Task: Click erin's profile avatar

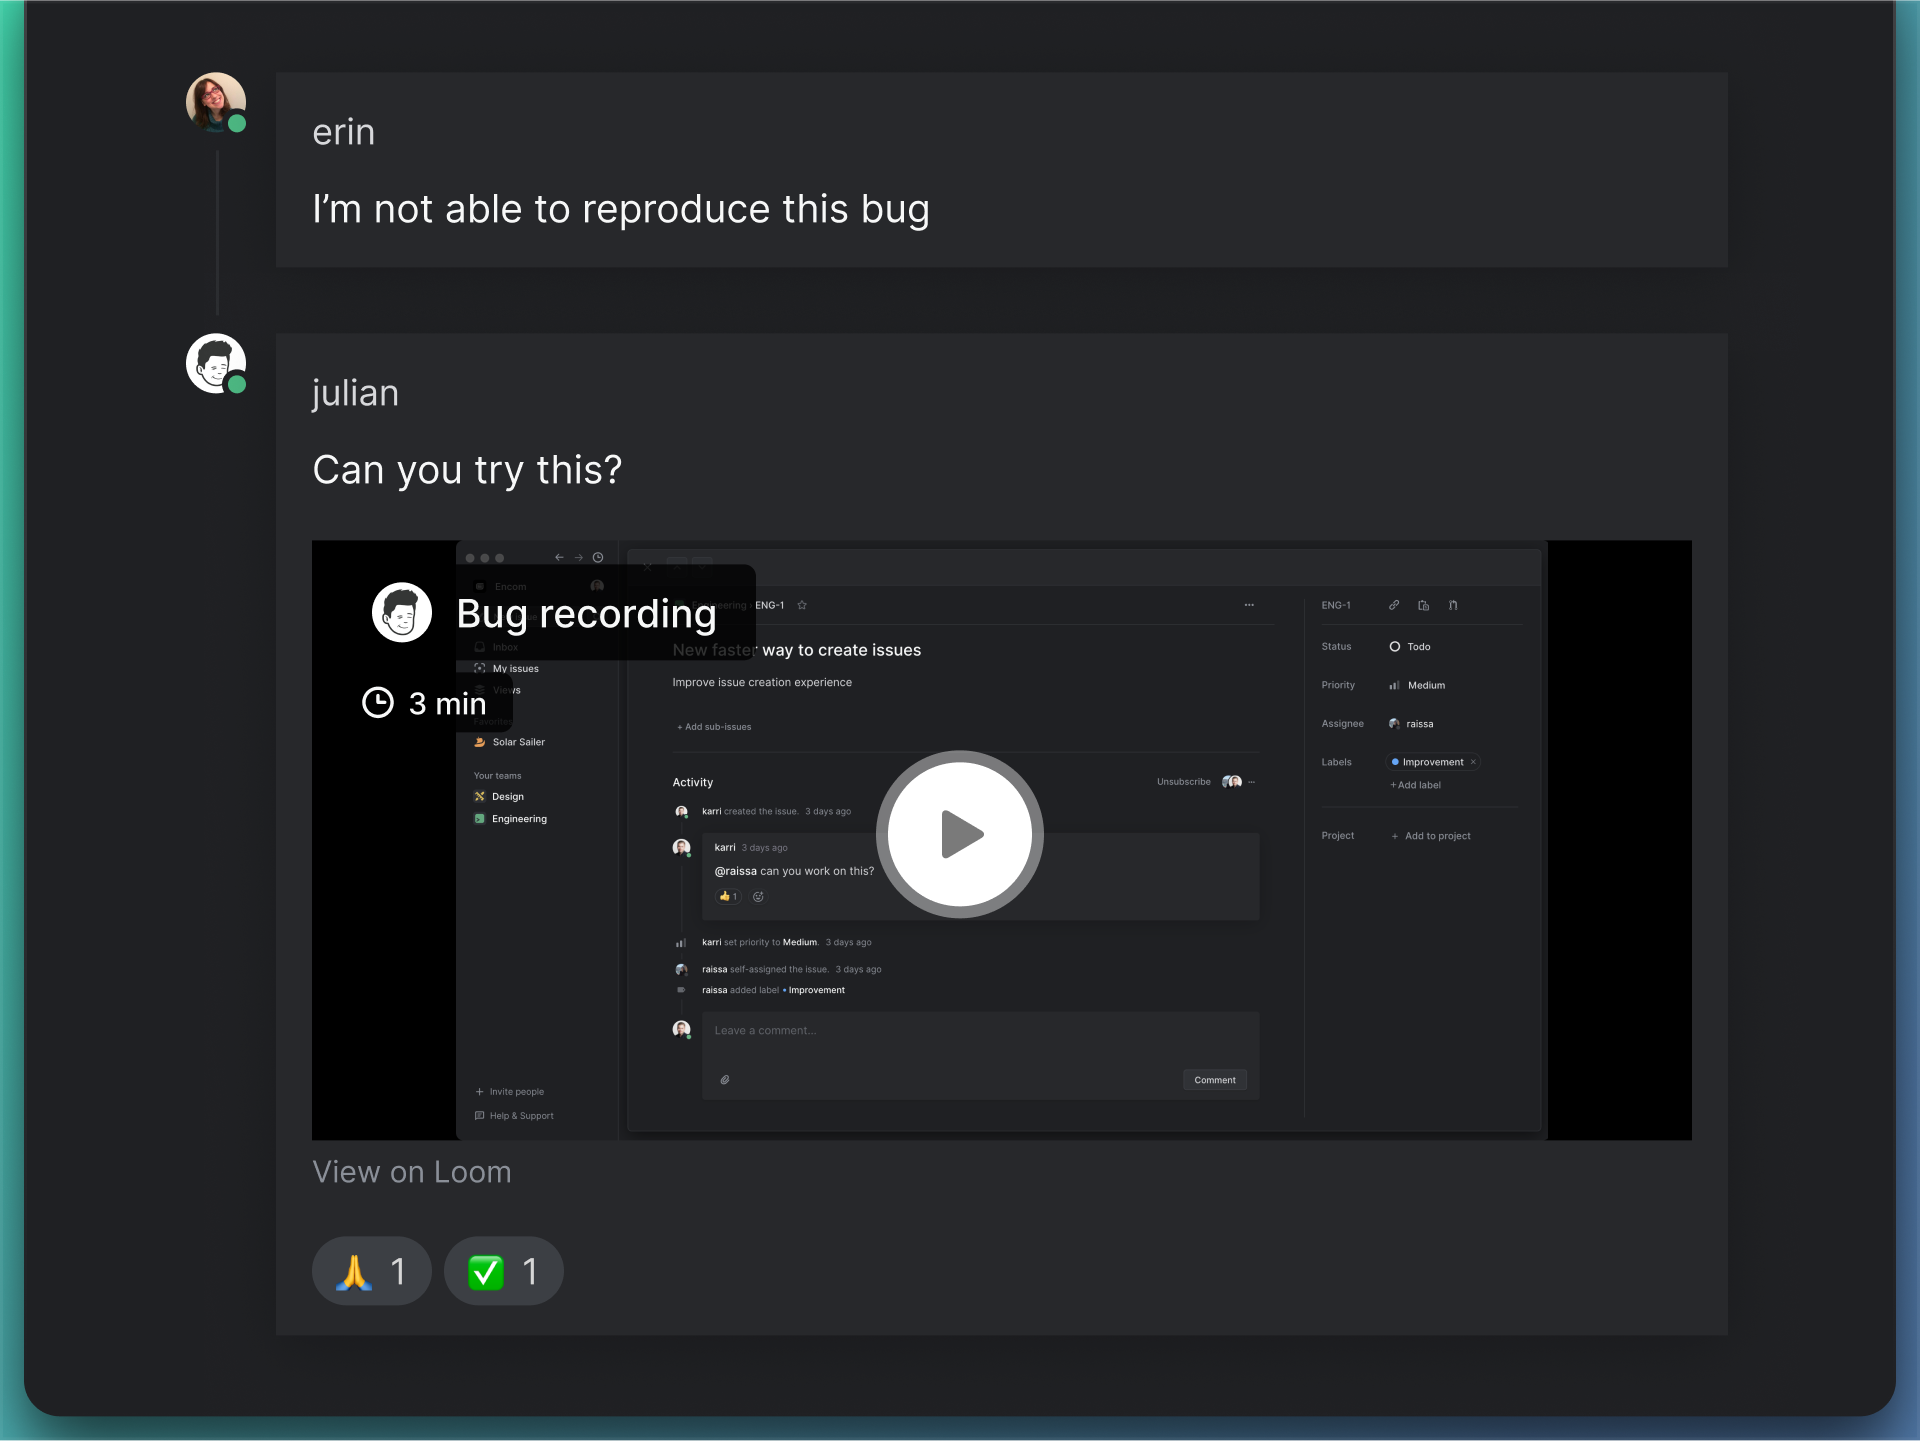Action: pos(215,101)
